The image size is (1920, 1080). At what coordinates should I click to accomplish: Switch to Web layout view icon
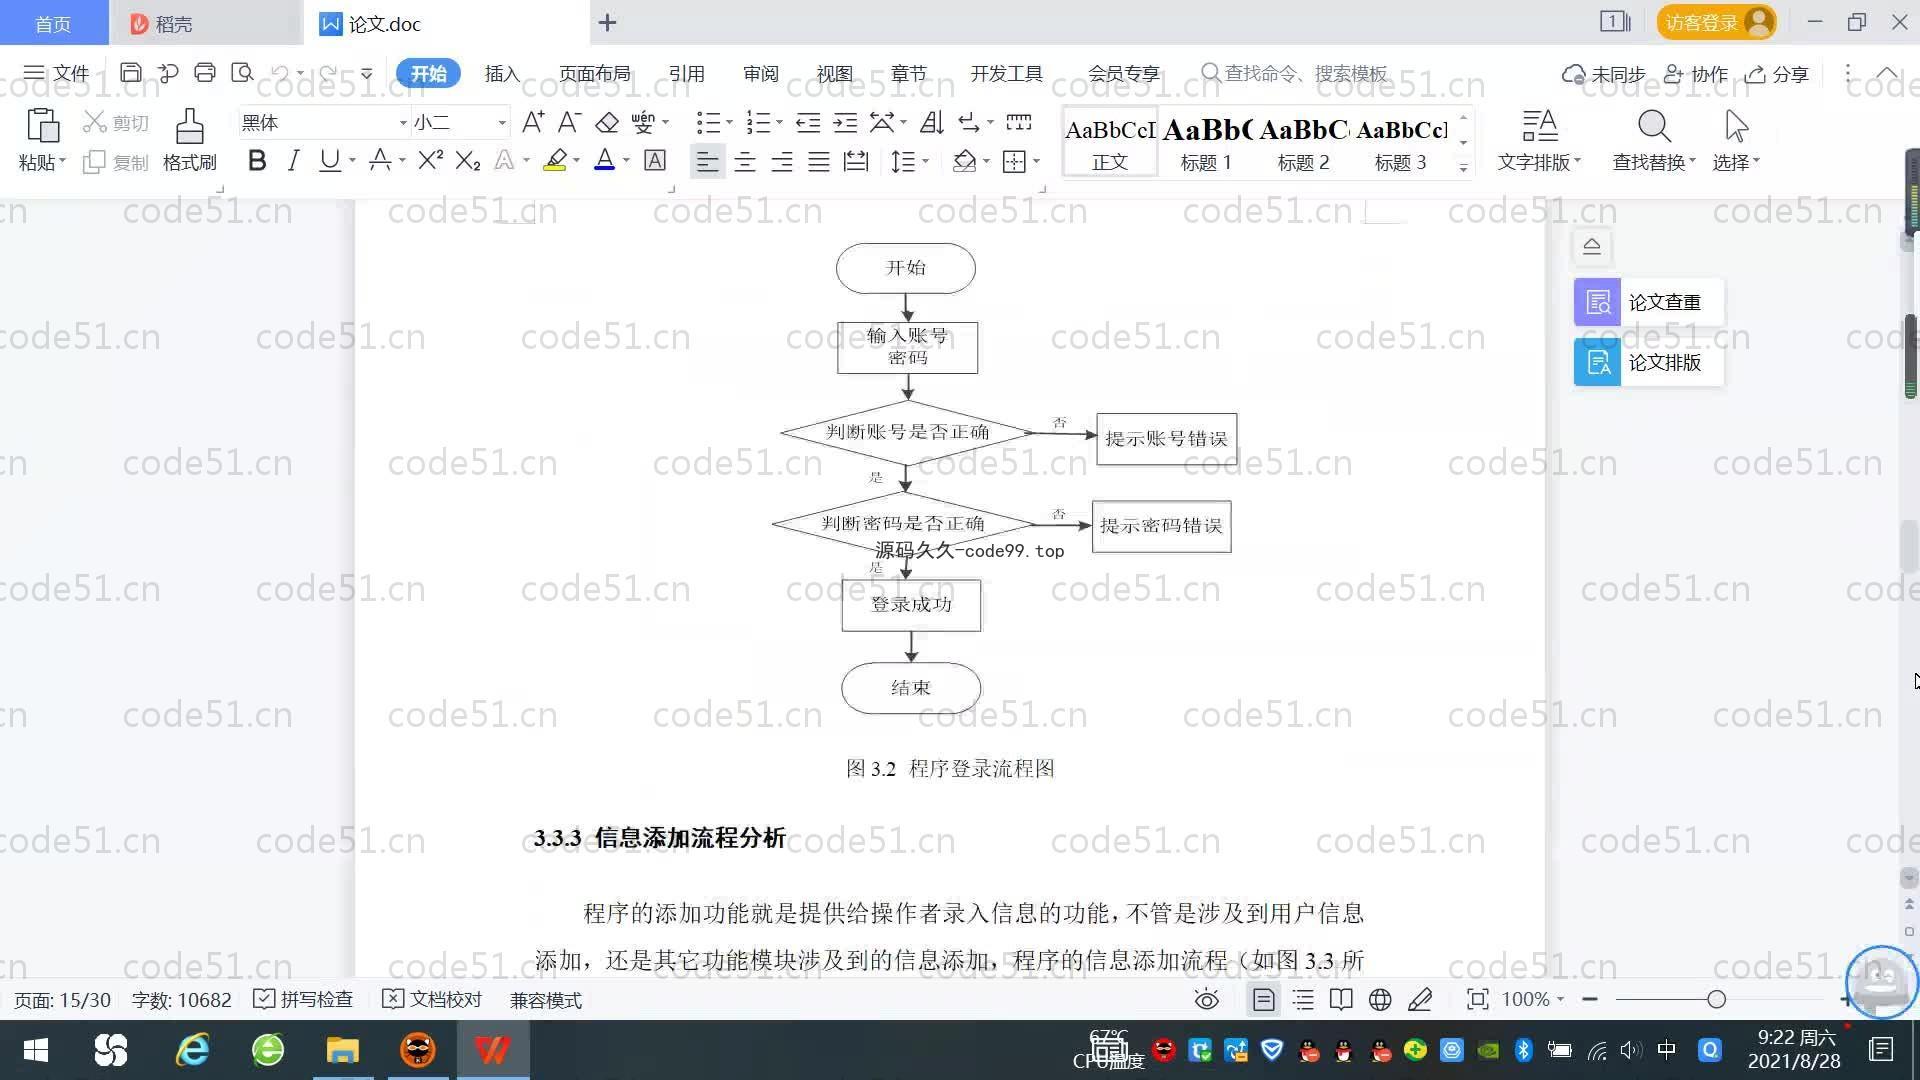[x=1380, y=999]
